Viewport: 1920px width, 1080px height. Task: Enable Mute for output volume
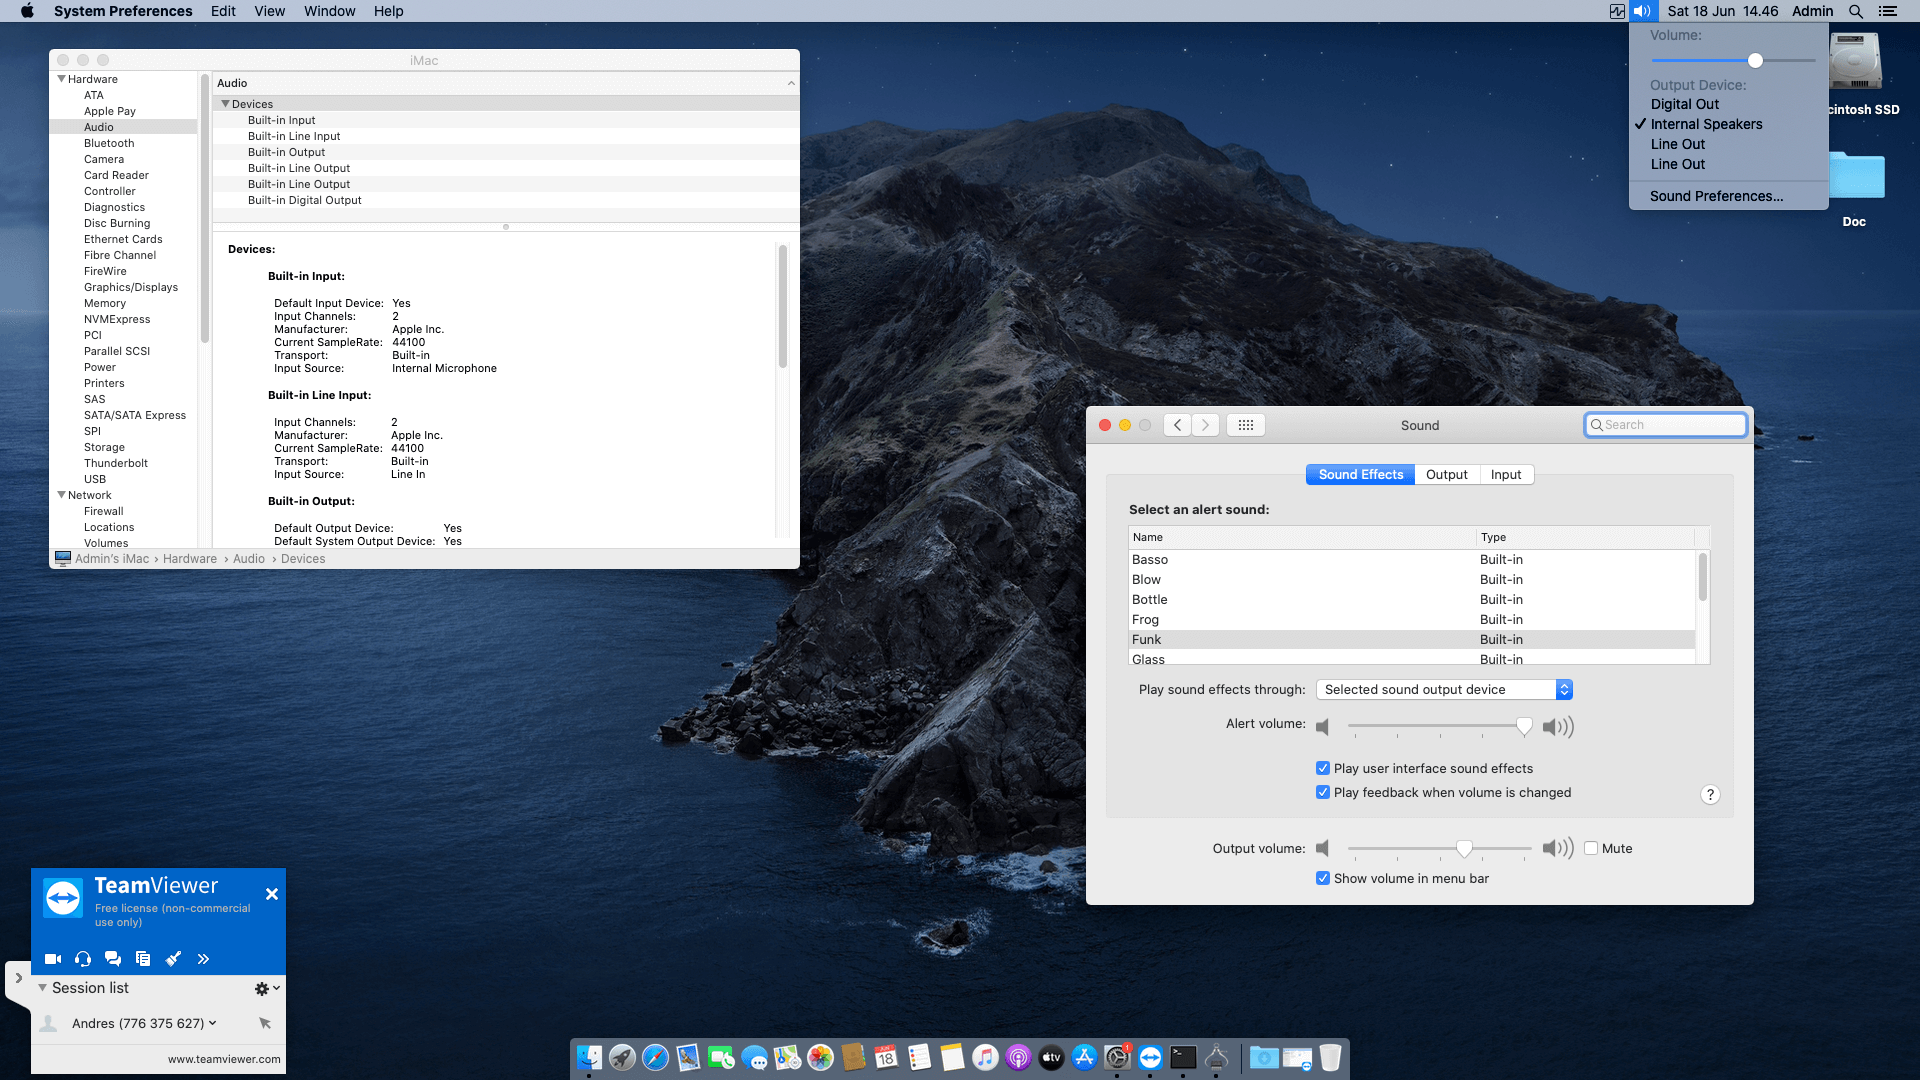[x=1590, y=848]
